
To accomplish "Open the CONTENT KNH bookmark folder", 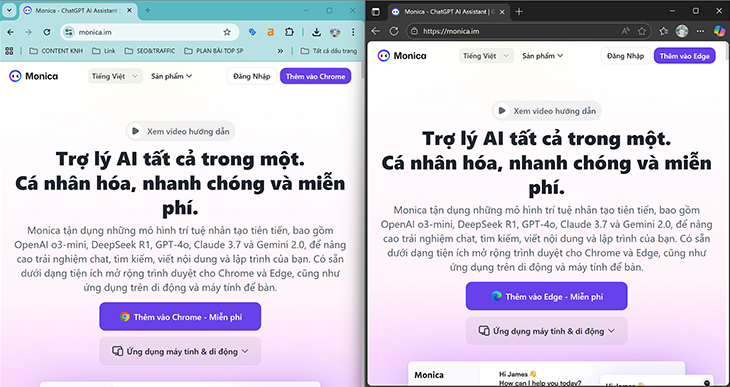I will (x=56, y=51).
